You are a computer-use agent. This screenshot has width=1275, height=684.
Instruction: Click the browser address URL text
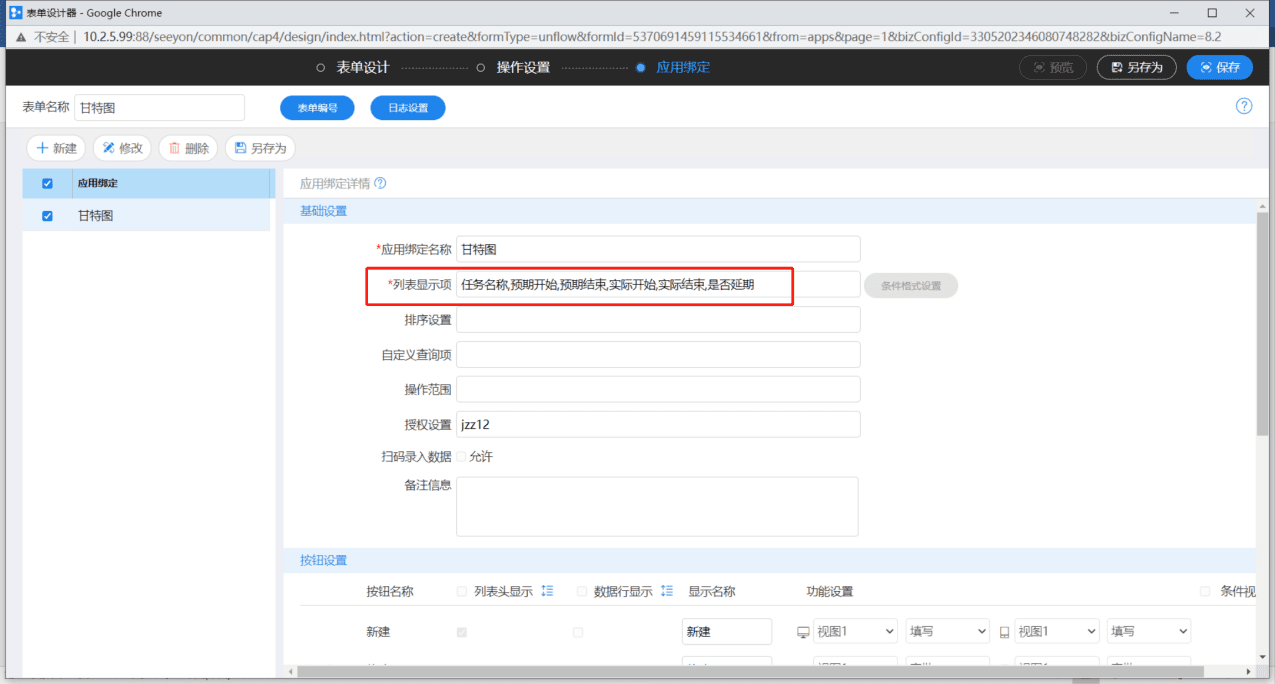[x=652, y=36]
